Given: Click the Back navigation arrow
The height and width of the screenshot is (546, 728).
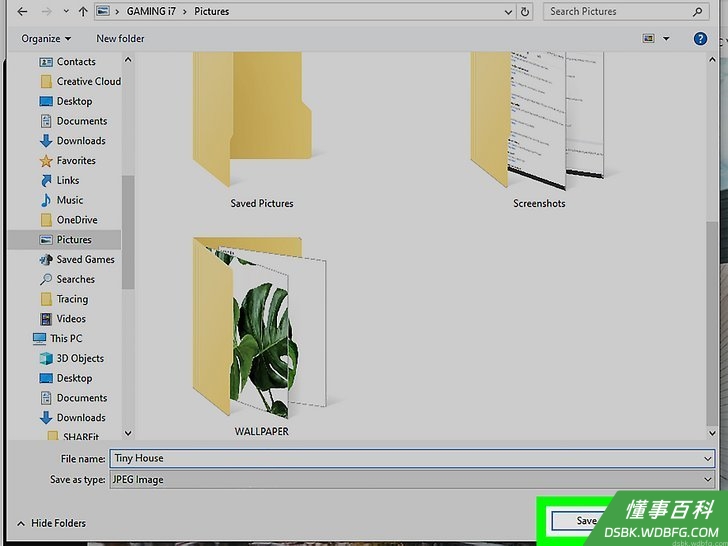Looking at the screenshot, I should pyautogui.click(x=22, y=12).
